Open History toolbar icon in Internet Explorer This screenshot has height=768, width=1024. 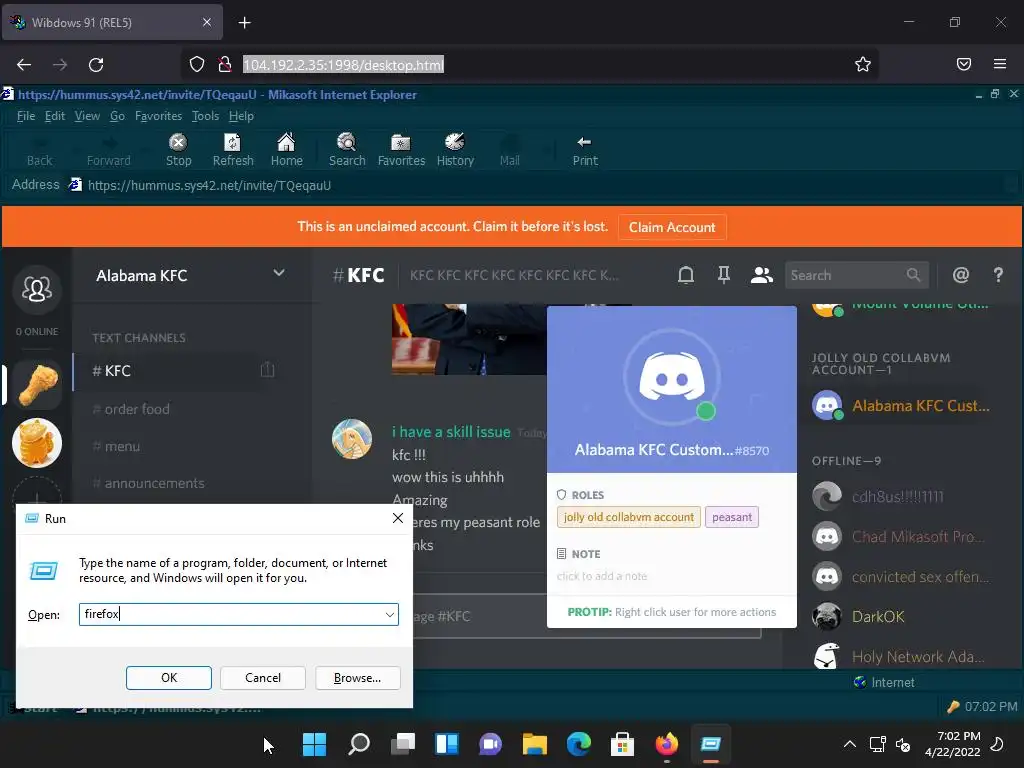pos(455,150)
